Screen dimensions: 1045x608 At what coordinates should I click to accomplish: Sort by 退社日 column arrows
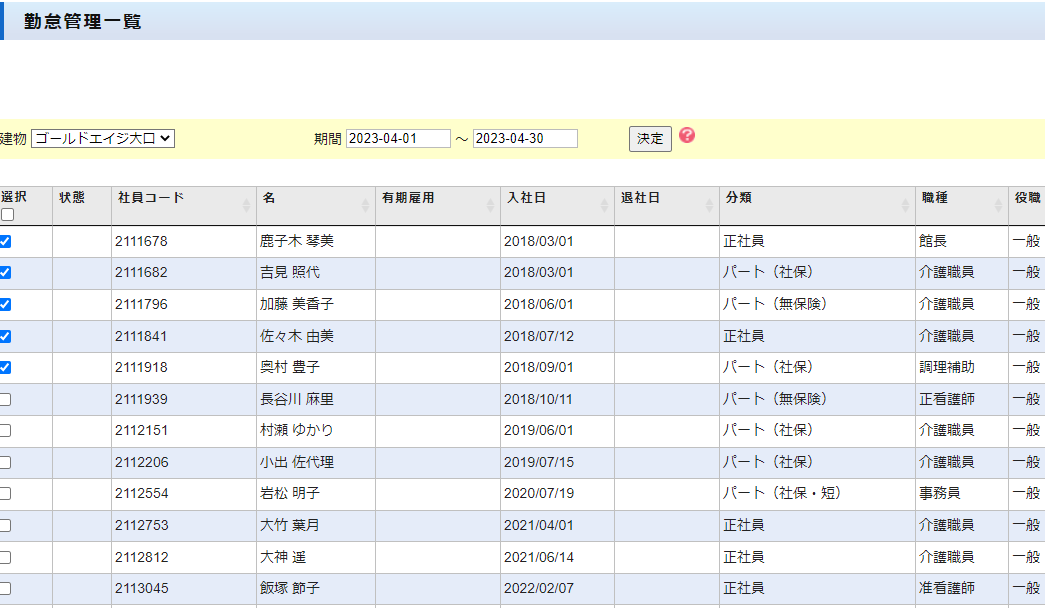[709, 205]
